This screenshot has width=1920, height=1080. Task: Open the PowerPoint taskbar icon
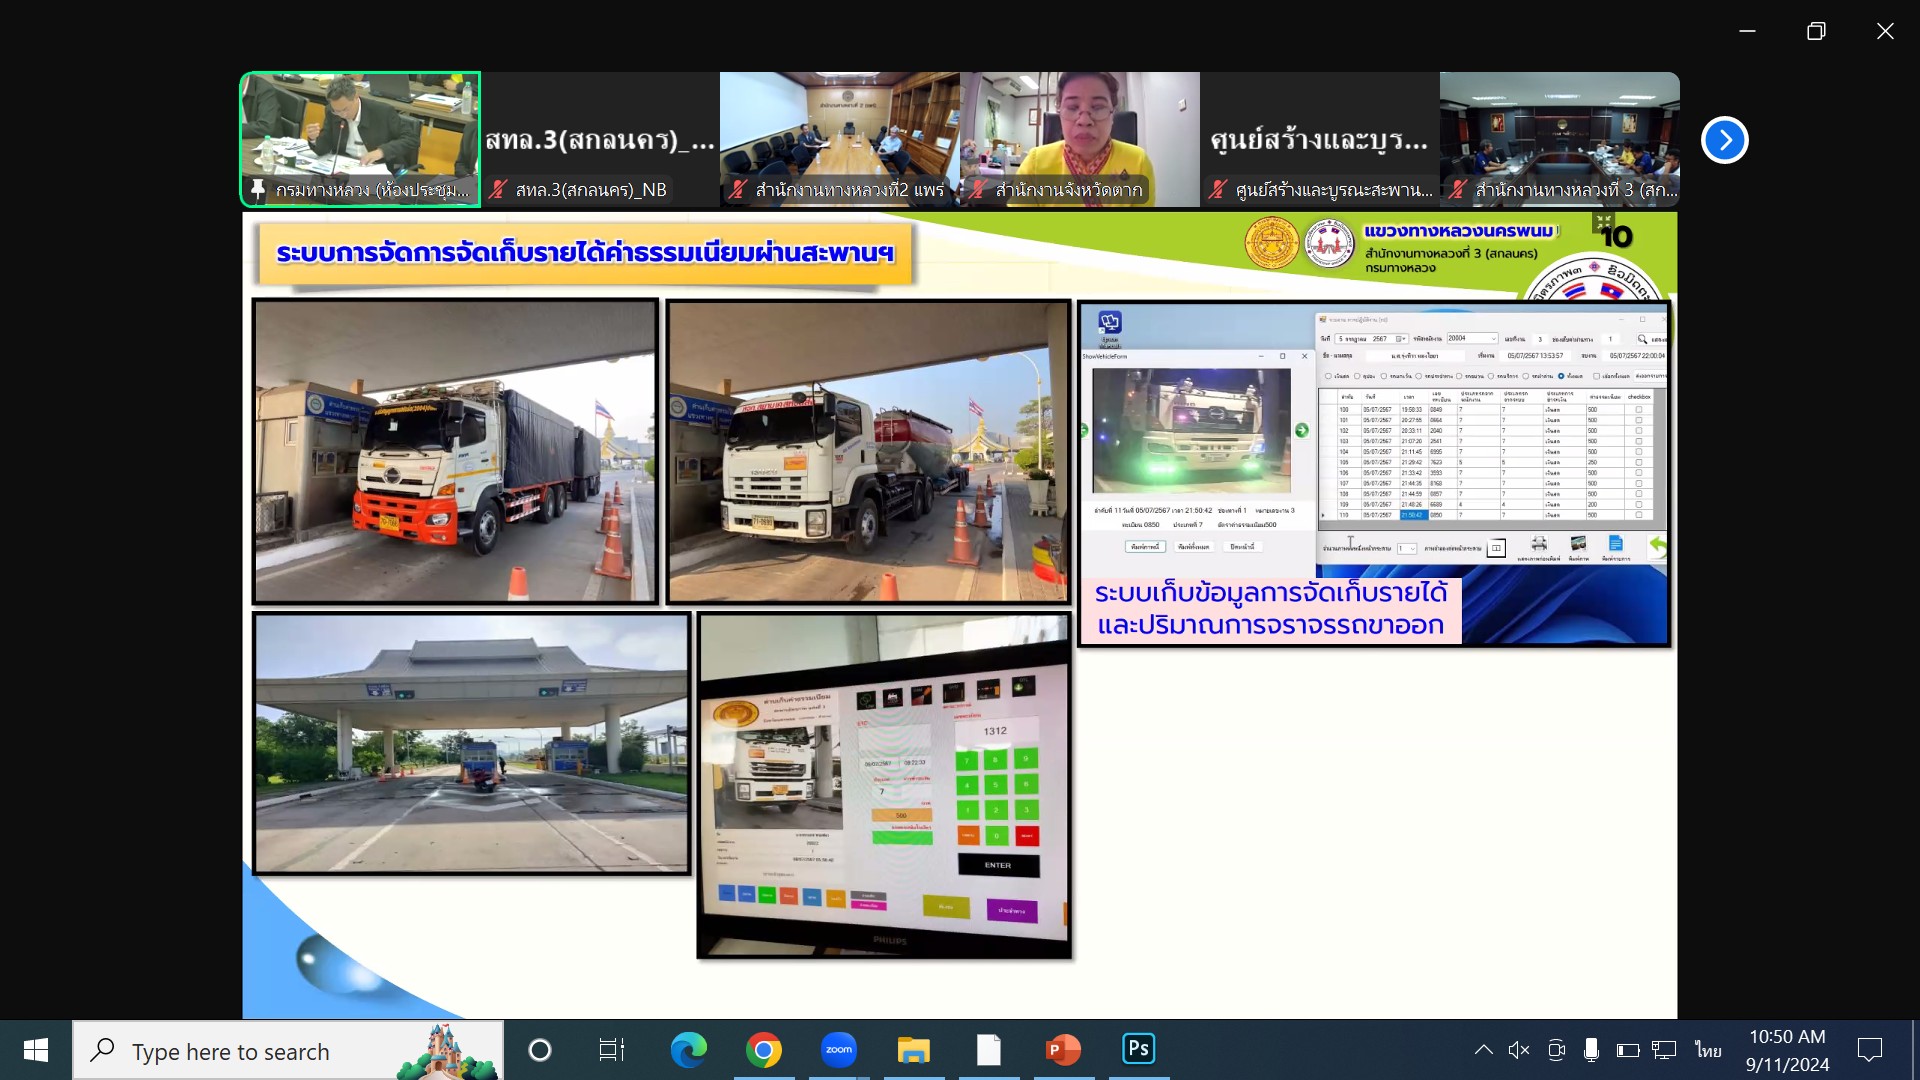(x=1063, y=1050)
